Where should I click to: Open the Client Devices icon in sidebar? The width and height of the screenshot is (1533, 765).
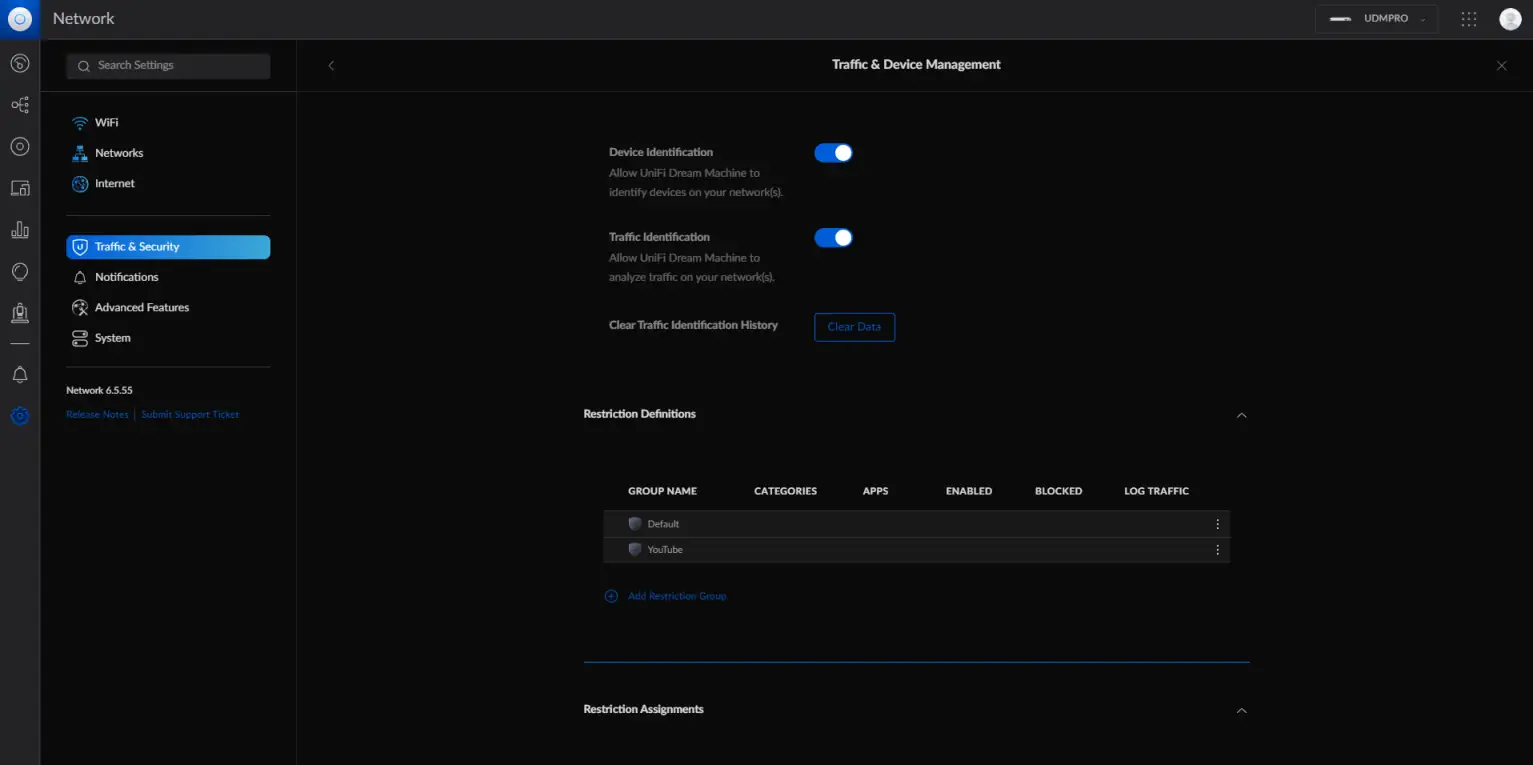(x=20, y=188)
